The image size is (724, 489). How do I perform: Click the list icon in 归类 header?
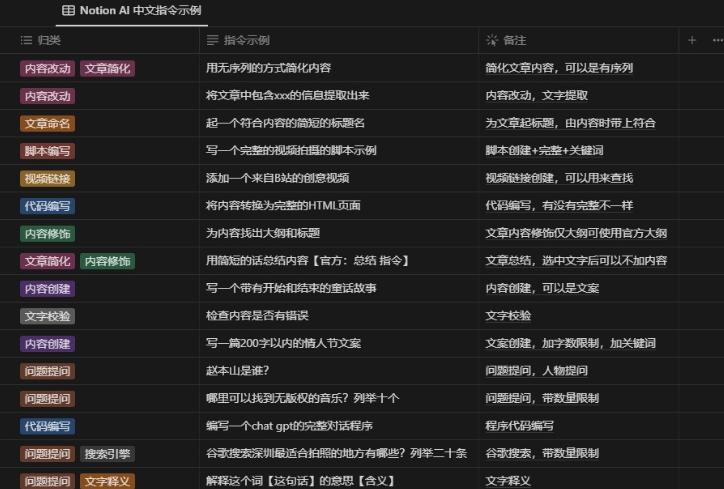[x=26, y=40]
